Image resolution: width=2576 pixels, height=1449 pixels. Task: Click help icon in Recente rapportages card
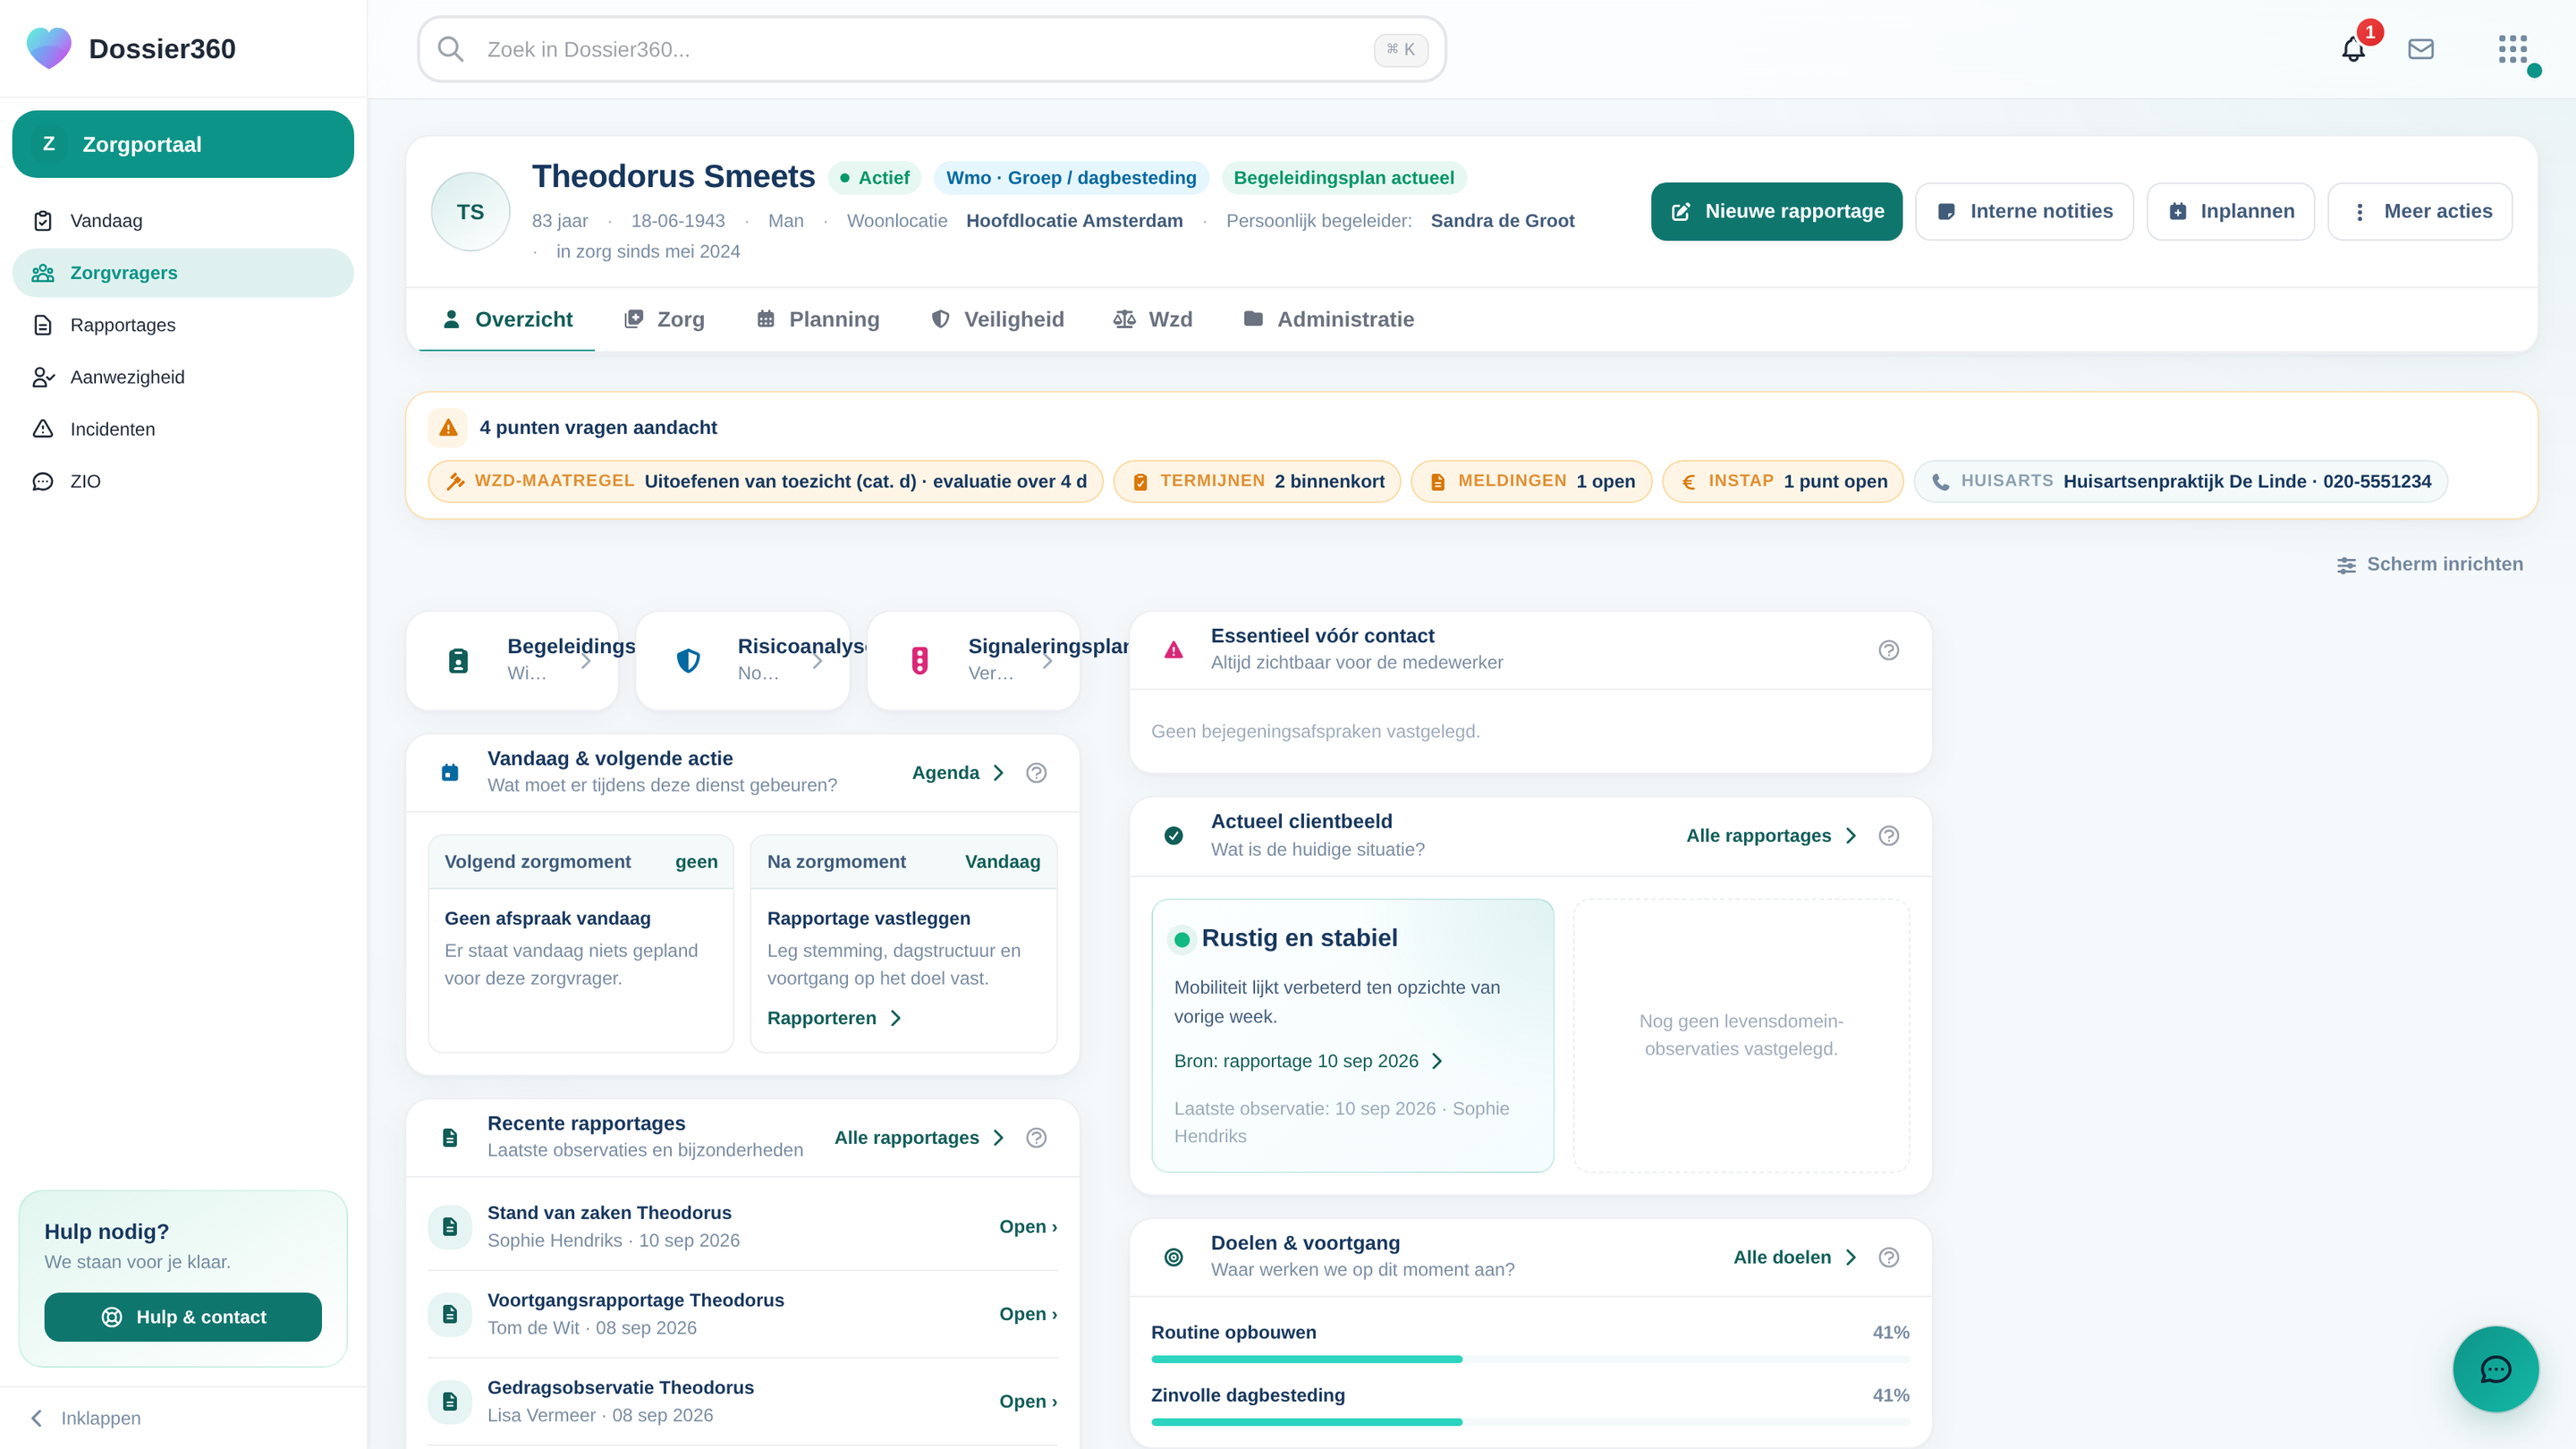click(x=1036, y=1138)
